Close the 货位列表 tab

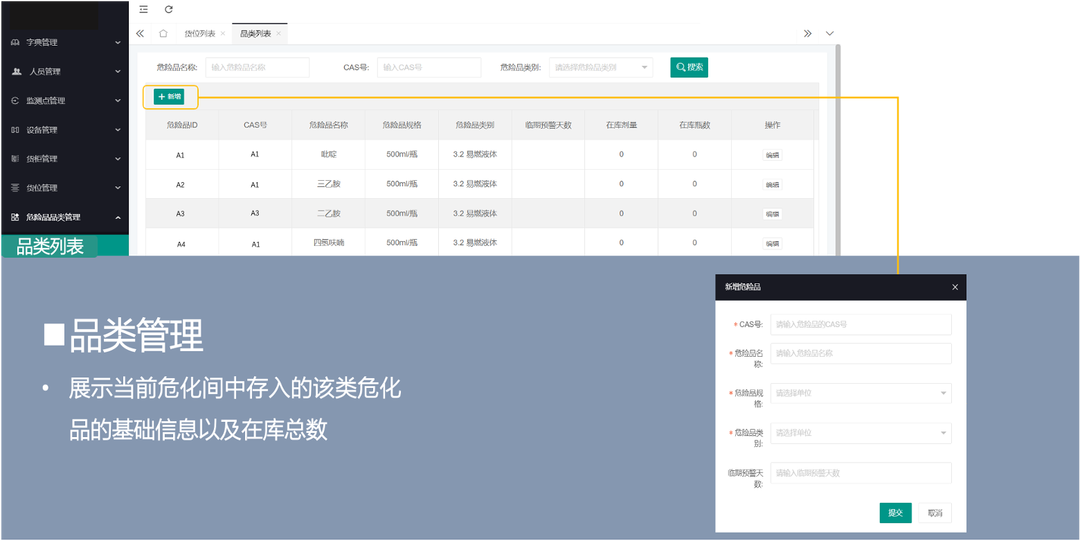[222, 34]
